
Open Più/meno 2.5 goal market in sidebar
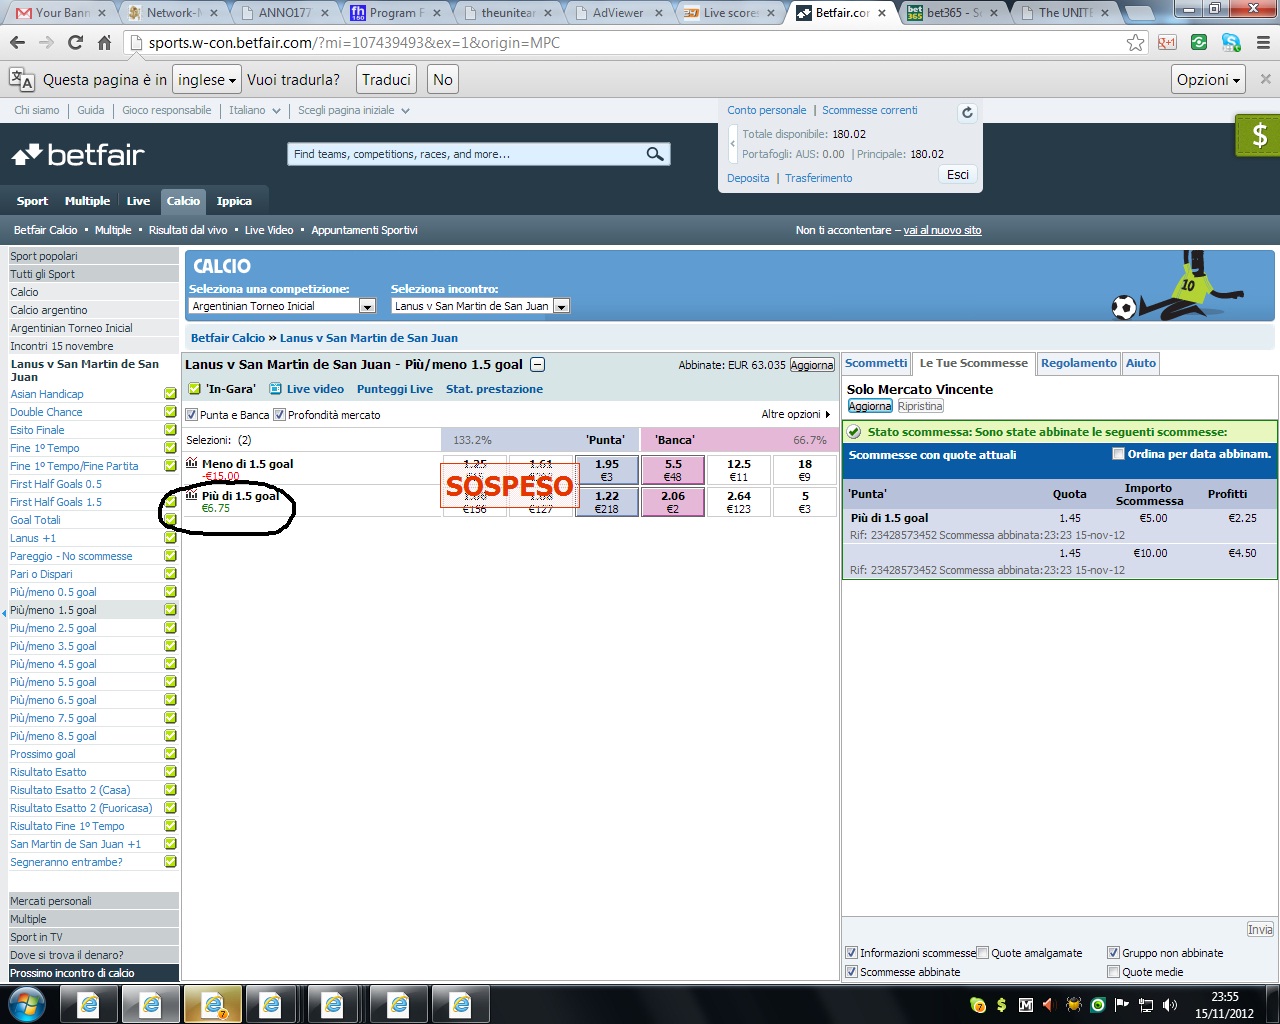point(53,628)
